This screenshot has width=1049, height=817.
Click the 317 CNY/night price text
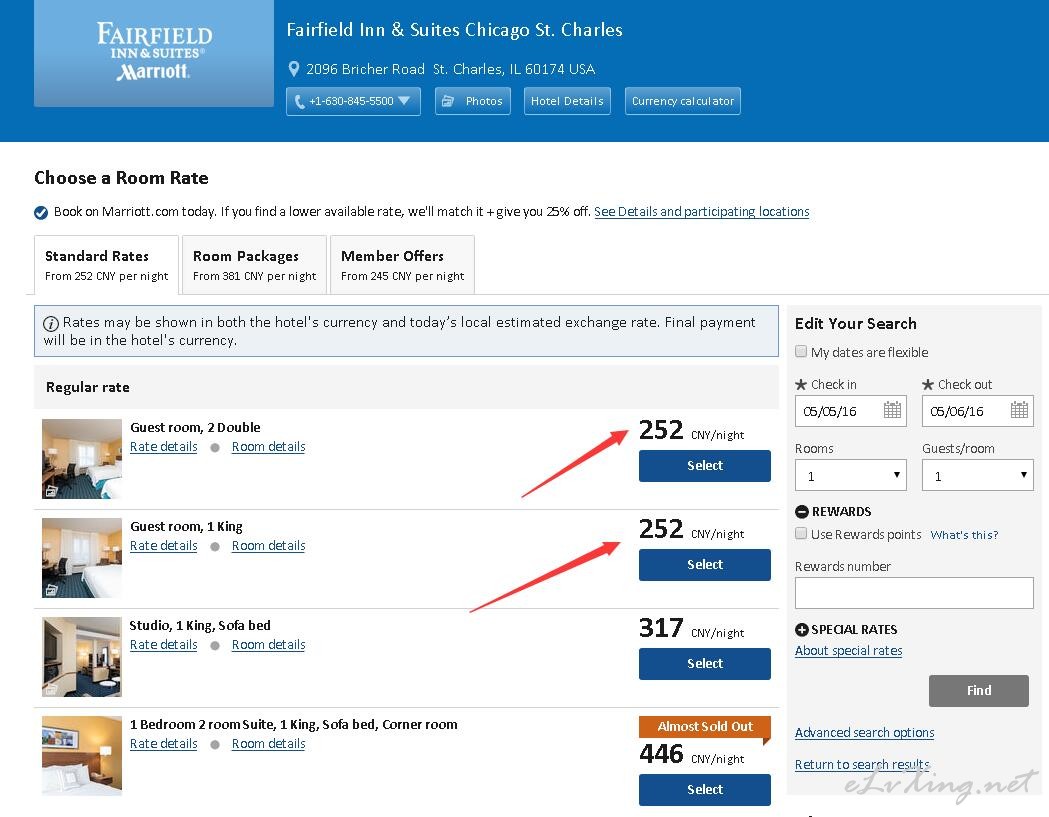point(691,628)
